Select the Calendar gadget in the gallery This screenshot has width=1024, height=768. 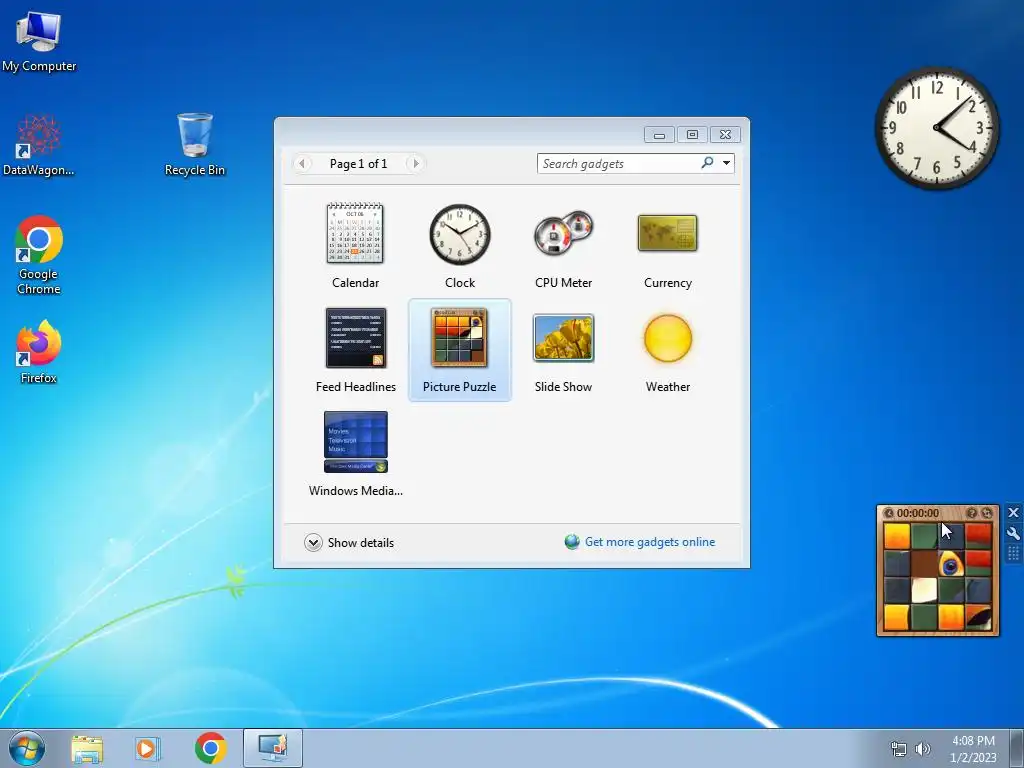point(355,246)
